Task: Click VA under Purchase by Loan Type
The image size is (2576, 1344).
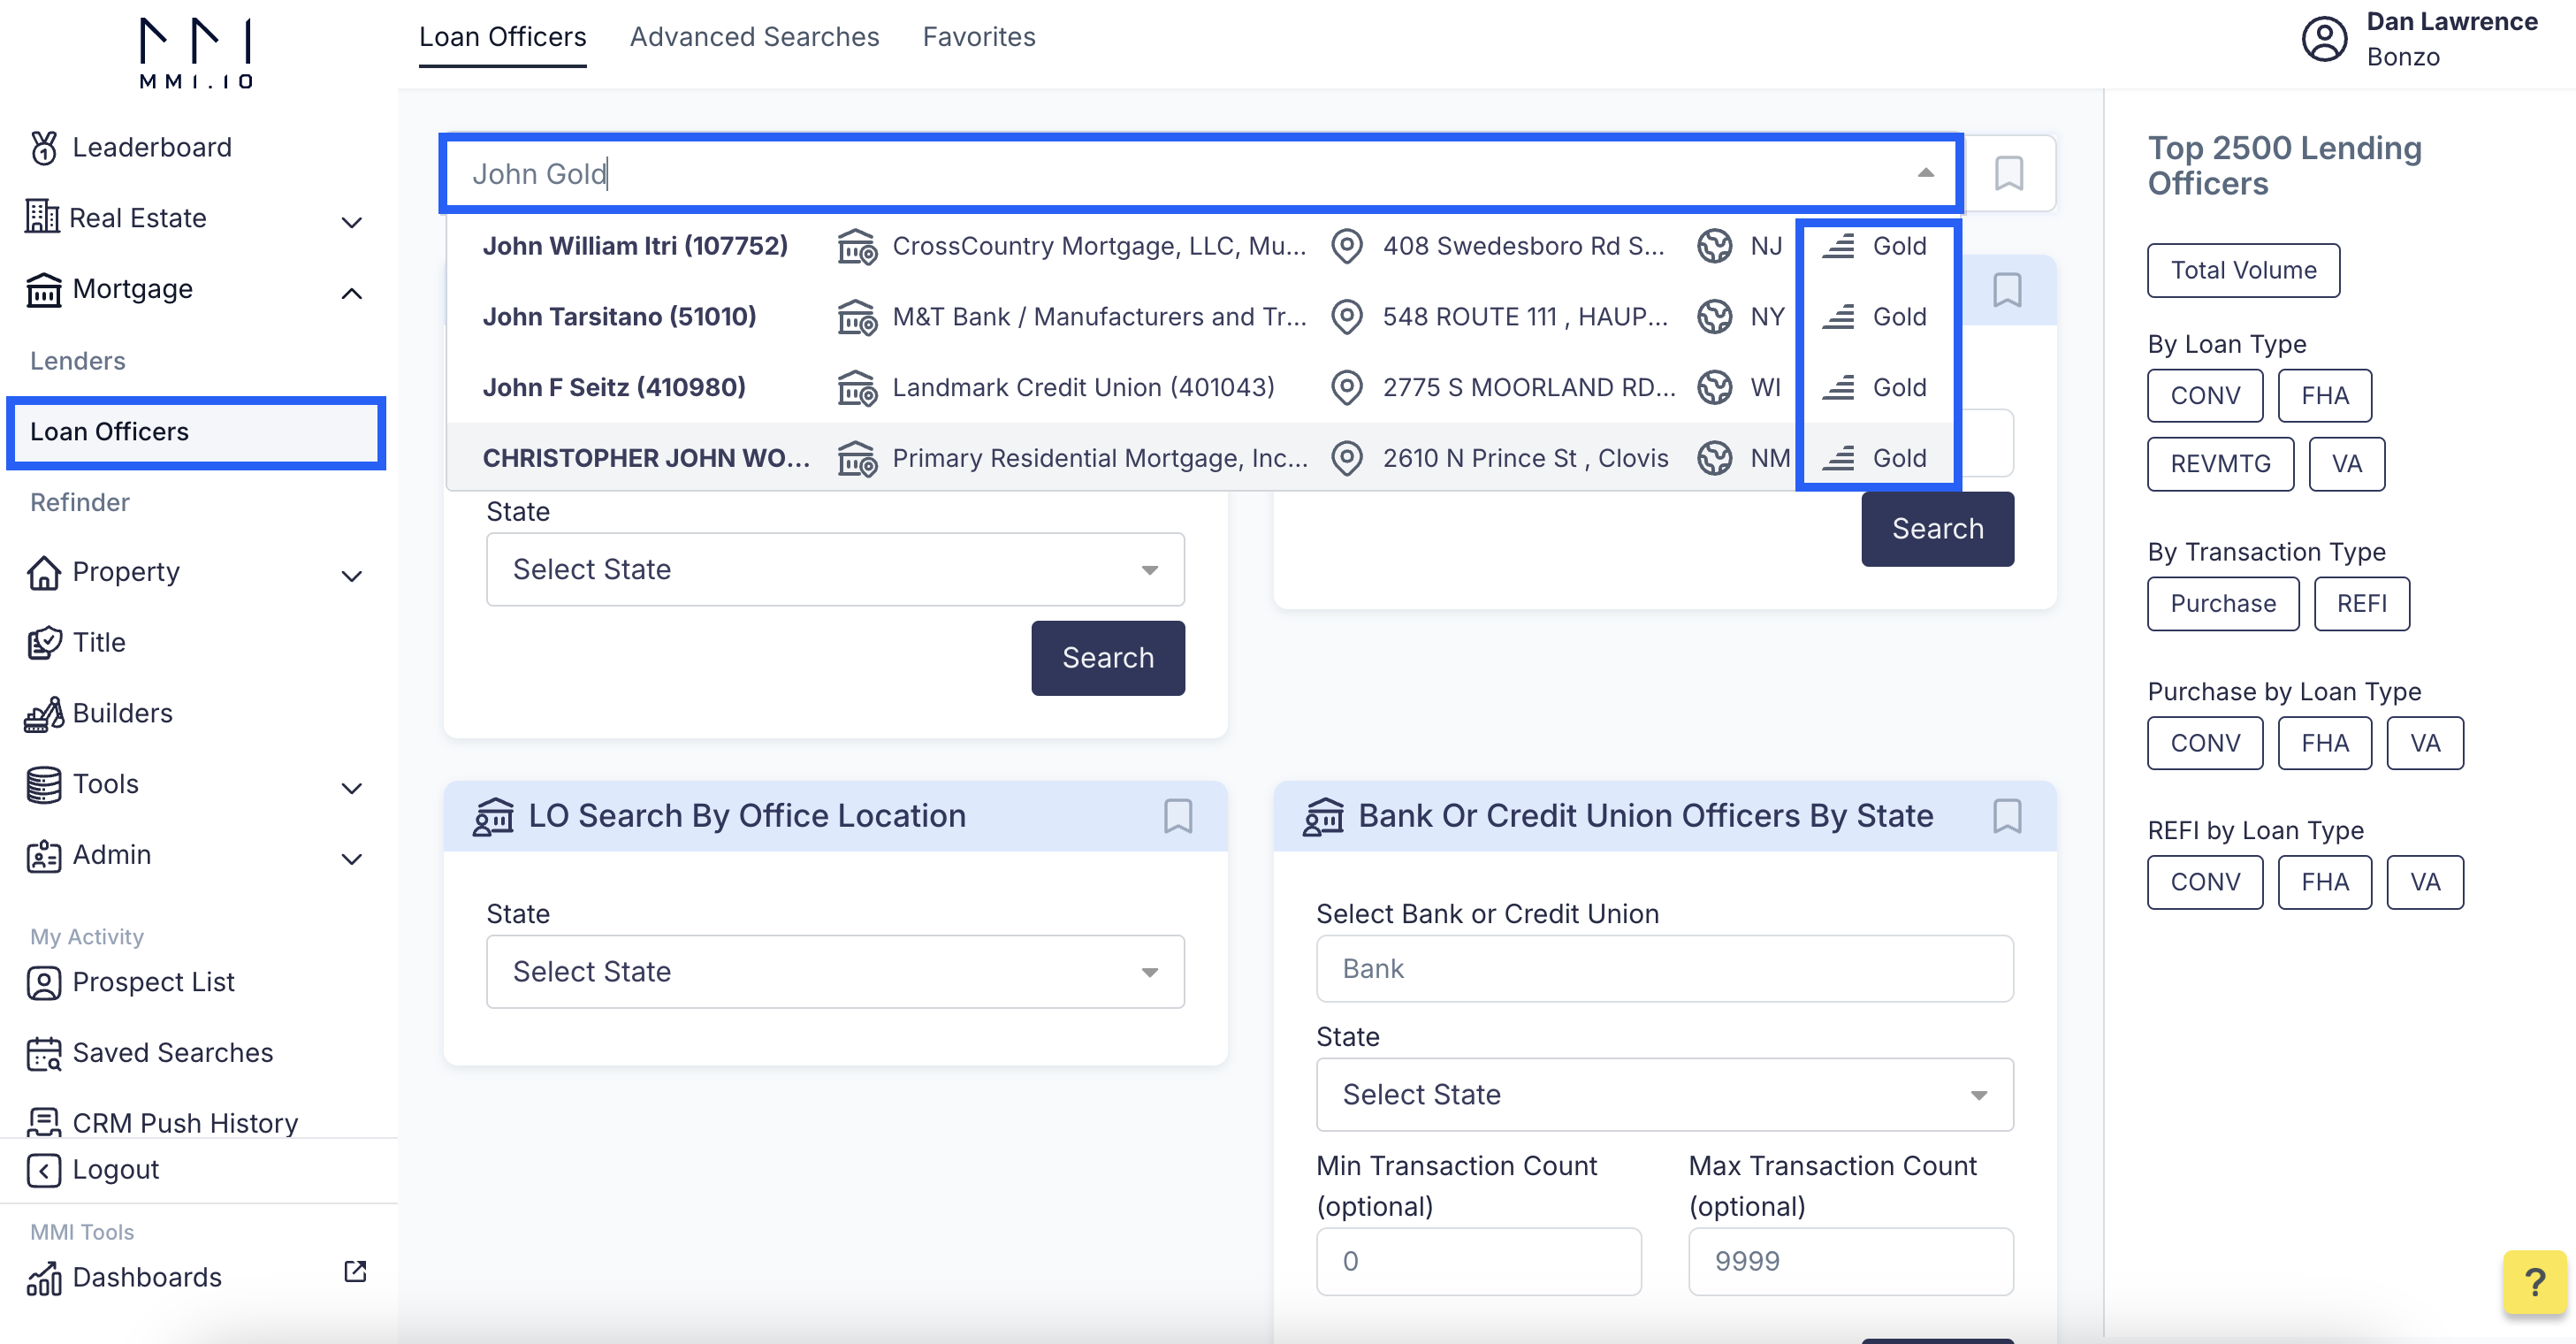Action: coord(2424,743)
